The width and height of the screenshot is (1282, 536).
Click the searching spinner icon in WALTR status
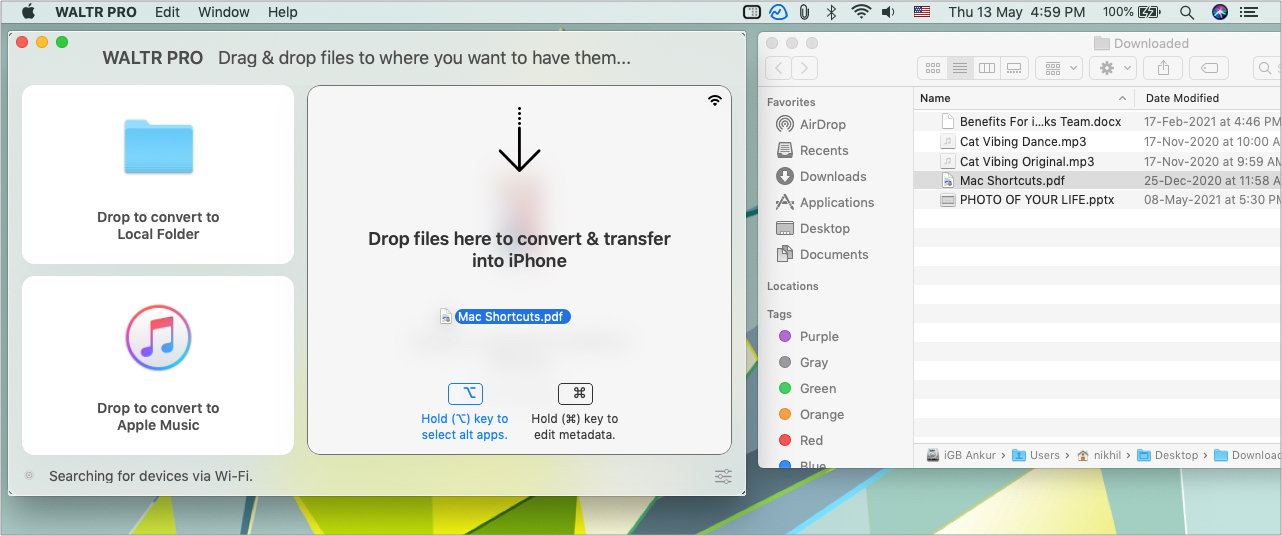(29, 476)
